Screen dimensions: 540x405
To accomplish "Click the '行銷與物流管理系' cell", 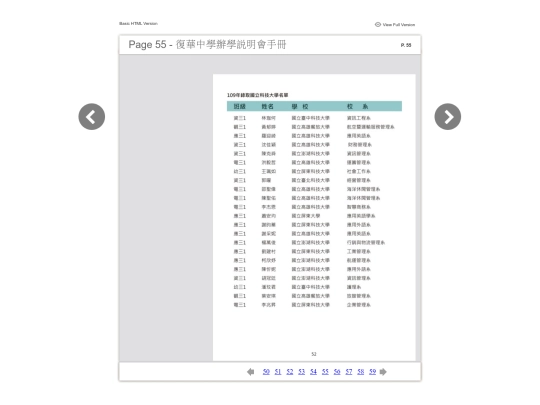I will point(366,243).
